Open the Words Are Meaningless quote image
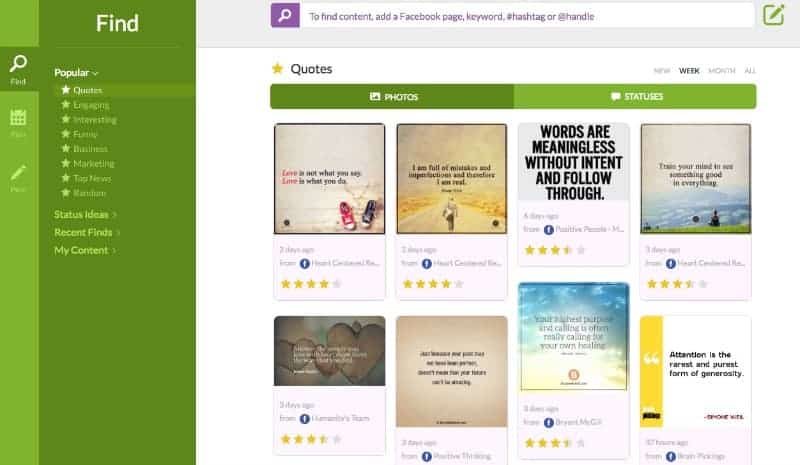The image size is (800, 465). (573, 162)
